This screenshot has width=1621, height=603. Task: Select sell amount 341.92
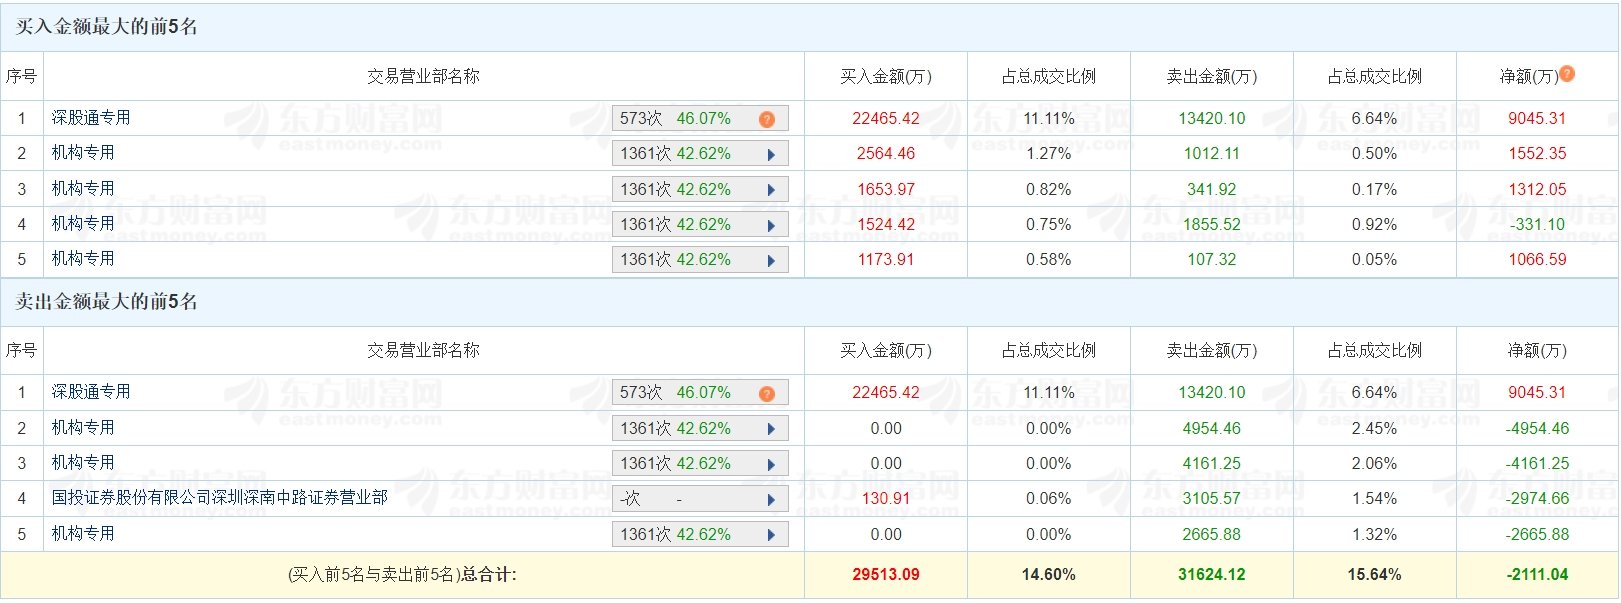pyautogui.click(x=1212, y=189)
